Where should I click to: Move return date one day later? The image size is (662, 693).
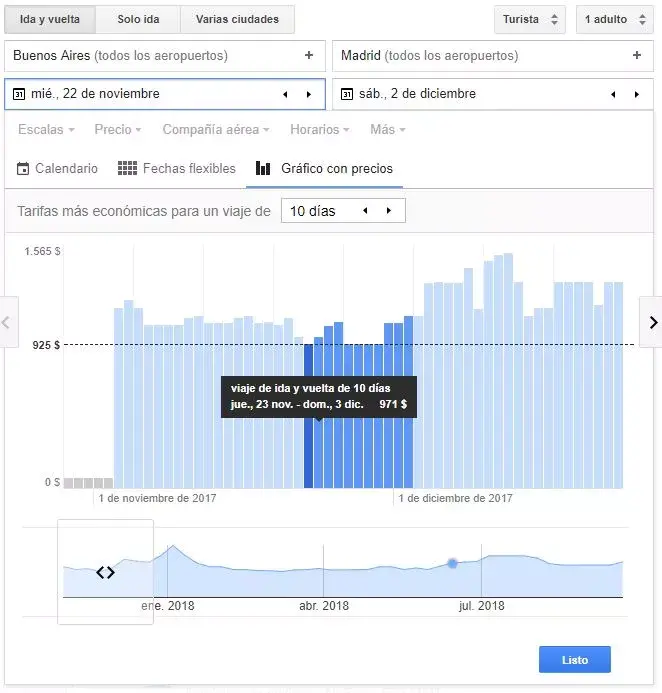click(637, 94)
